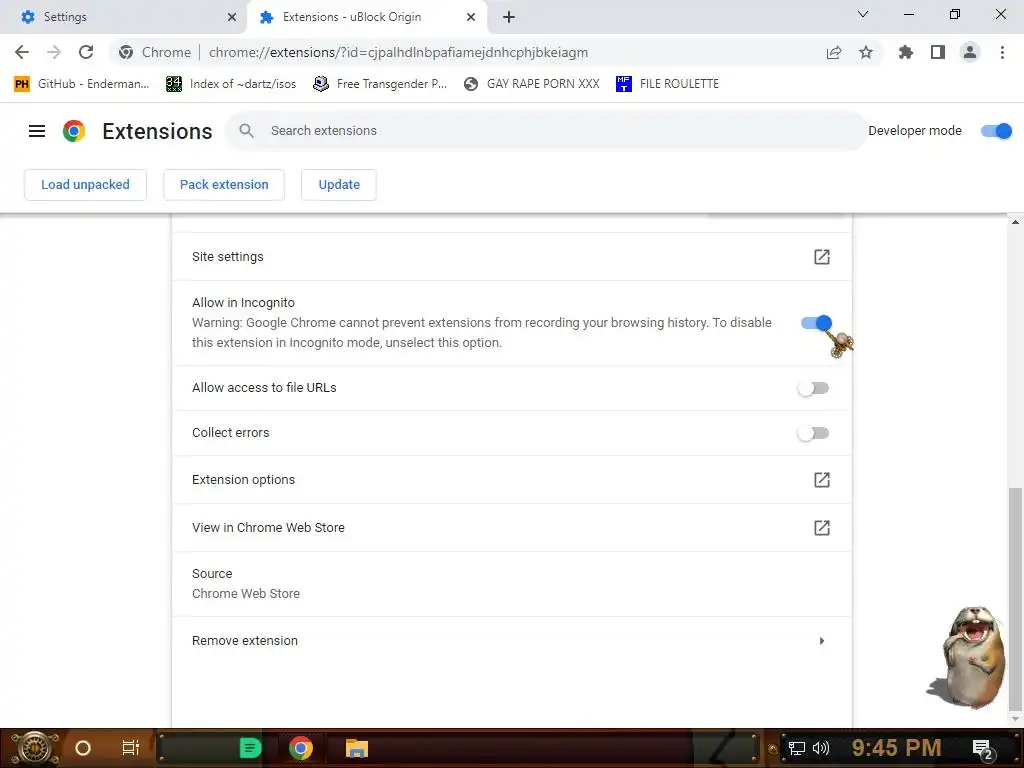
Task: Open the side panel
Action: pos(938,52)
